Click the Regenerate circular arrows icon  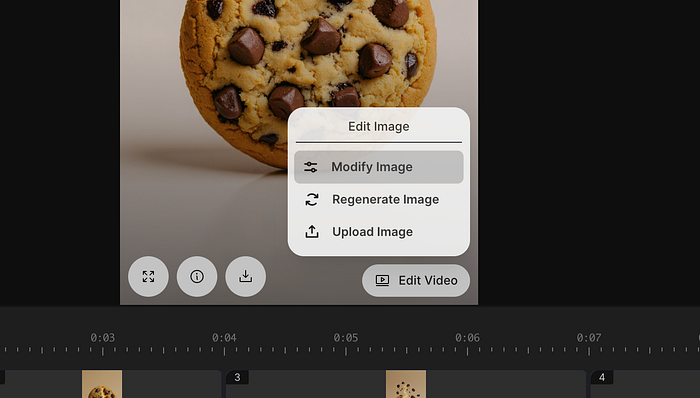(x=312, y=199)
